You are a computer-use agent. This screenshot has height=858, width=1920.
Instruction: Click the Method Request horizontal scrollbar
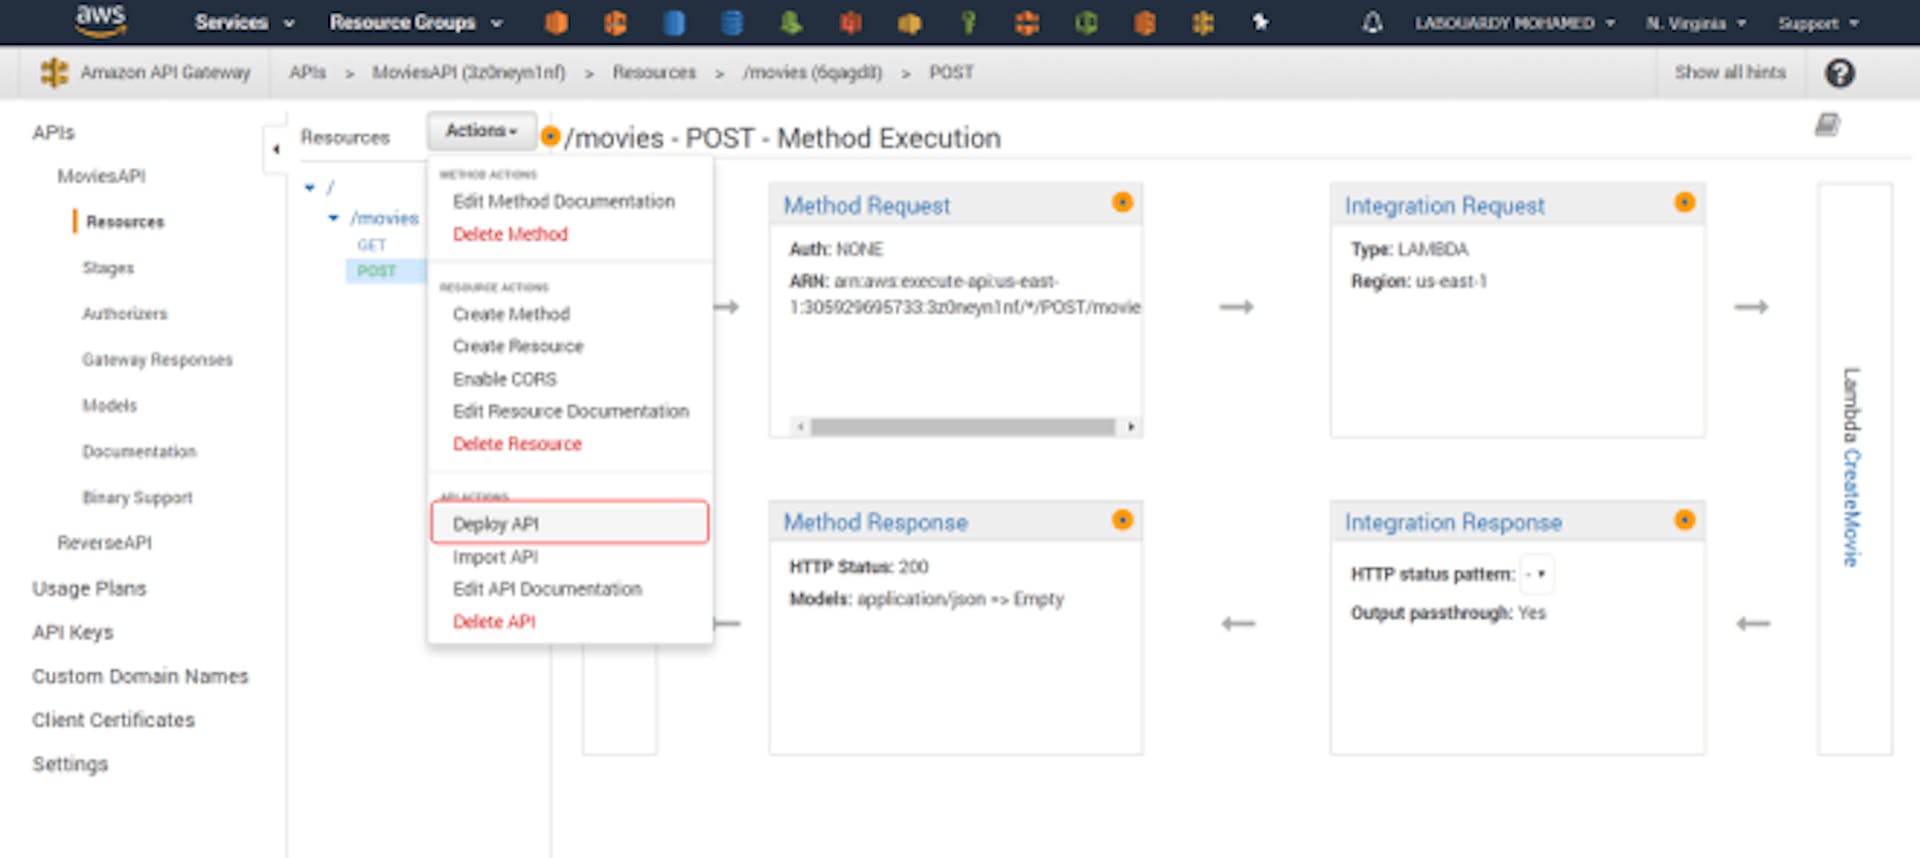962,427
